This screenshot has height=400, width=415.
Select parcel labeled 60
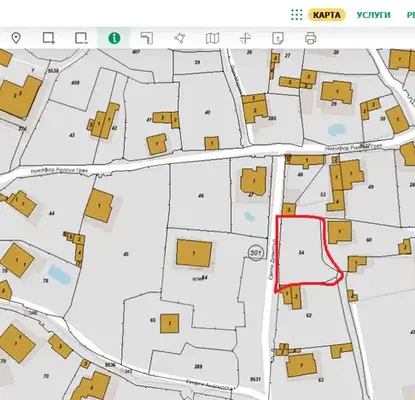369,240
